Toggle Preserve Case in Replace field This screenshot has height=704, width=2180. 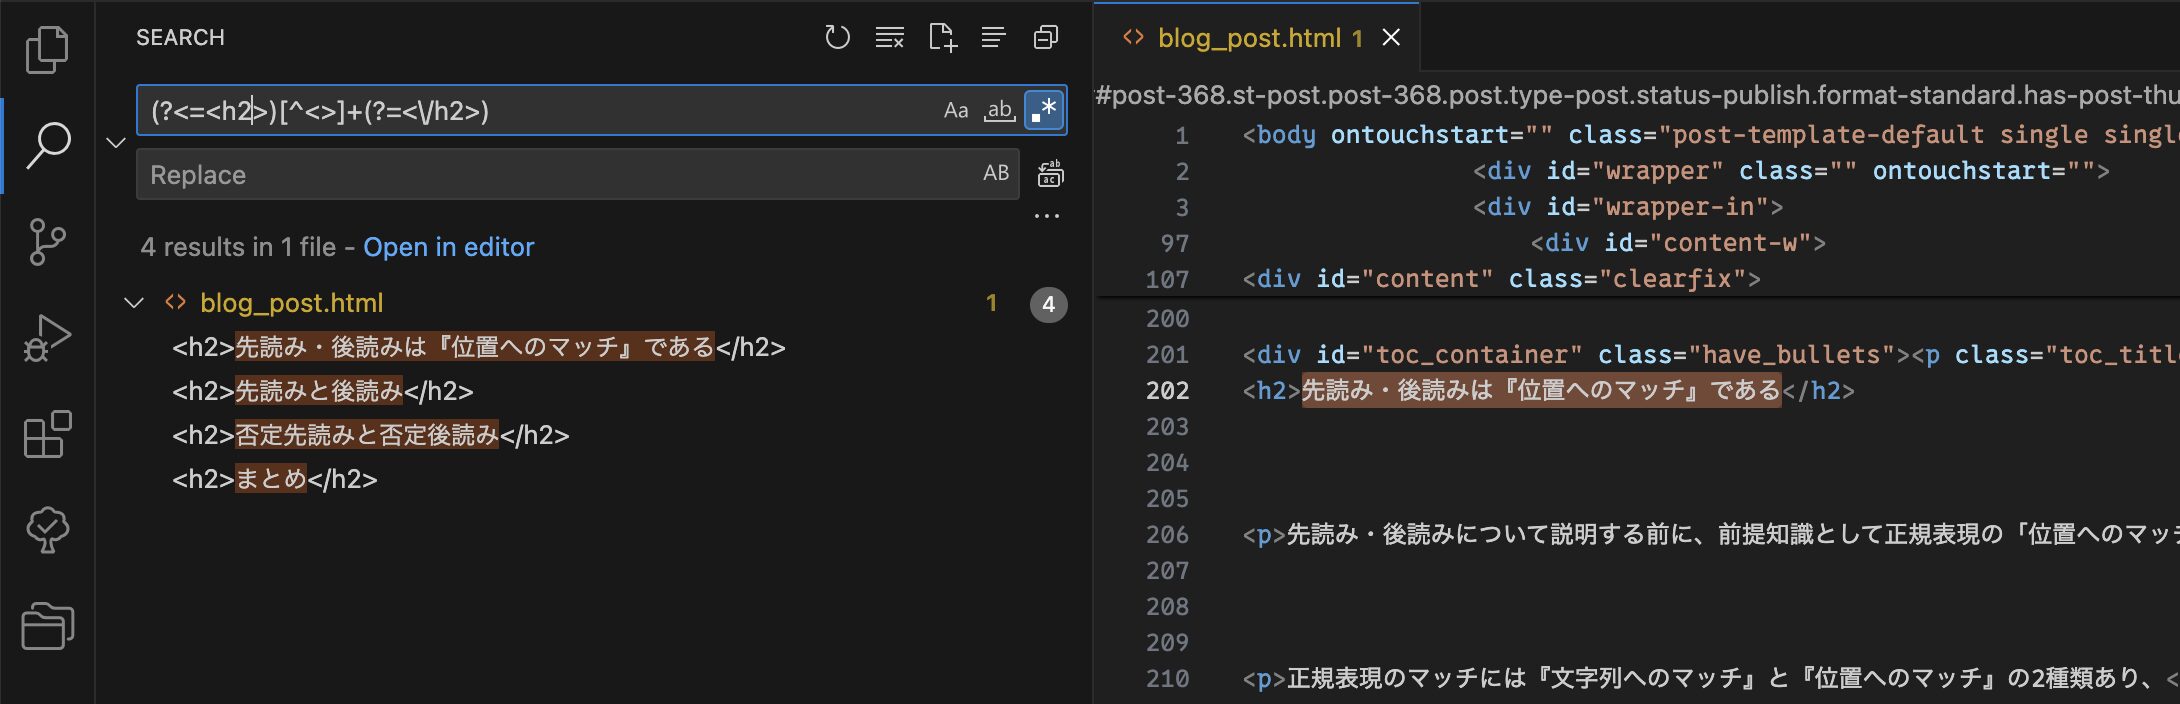click(996, 173)
